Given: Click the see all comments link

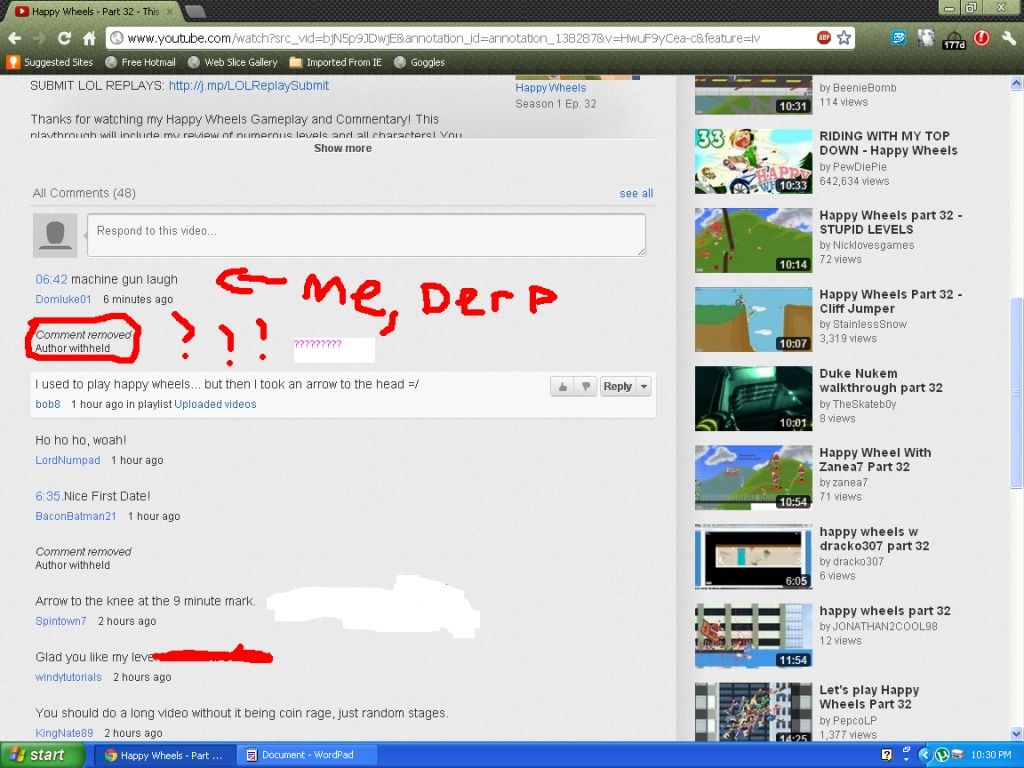Looking at the screenshot, I should (636, 193).
